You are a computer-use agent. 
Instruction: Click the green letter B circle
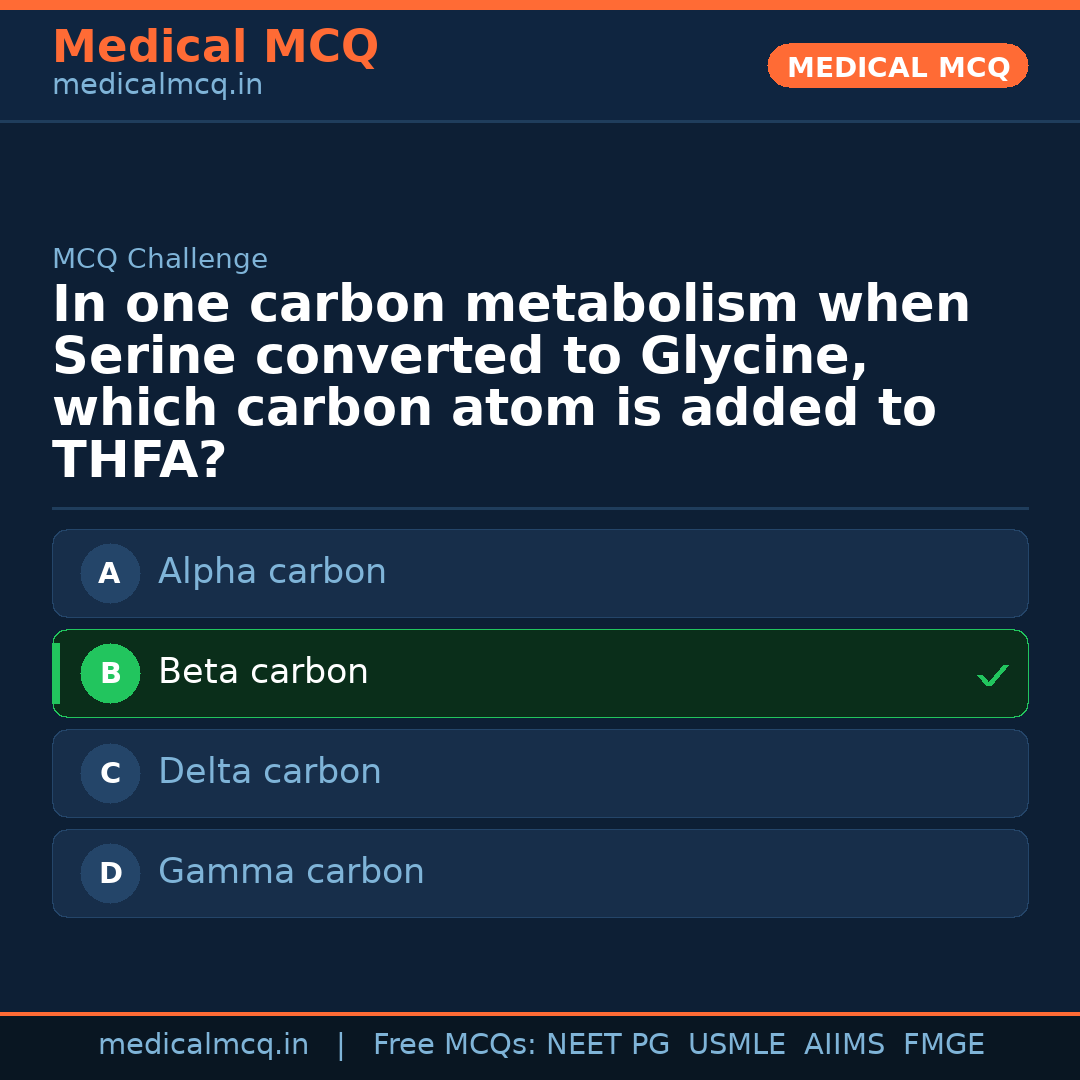tap(110, 673)
